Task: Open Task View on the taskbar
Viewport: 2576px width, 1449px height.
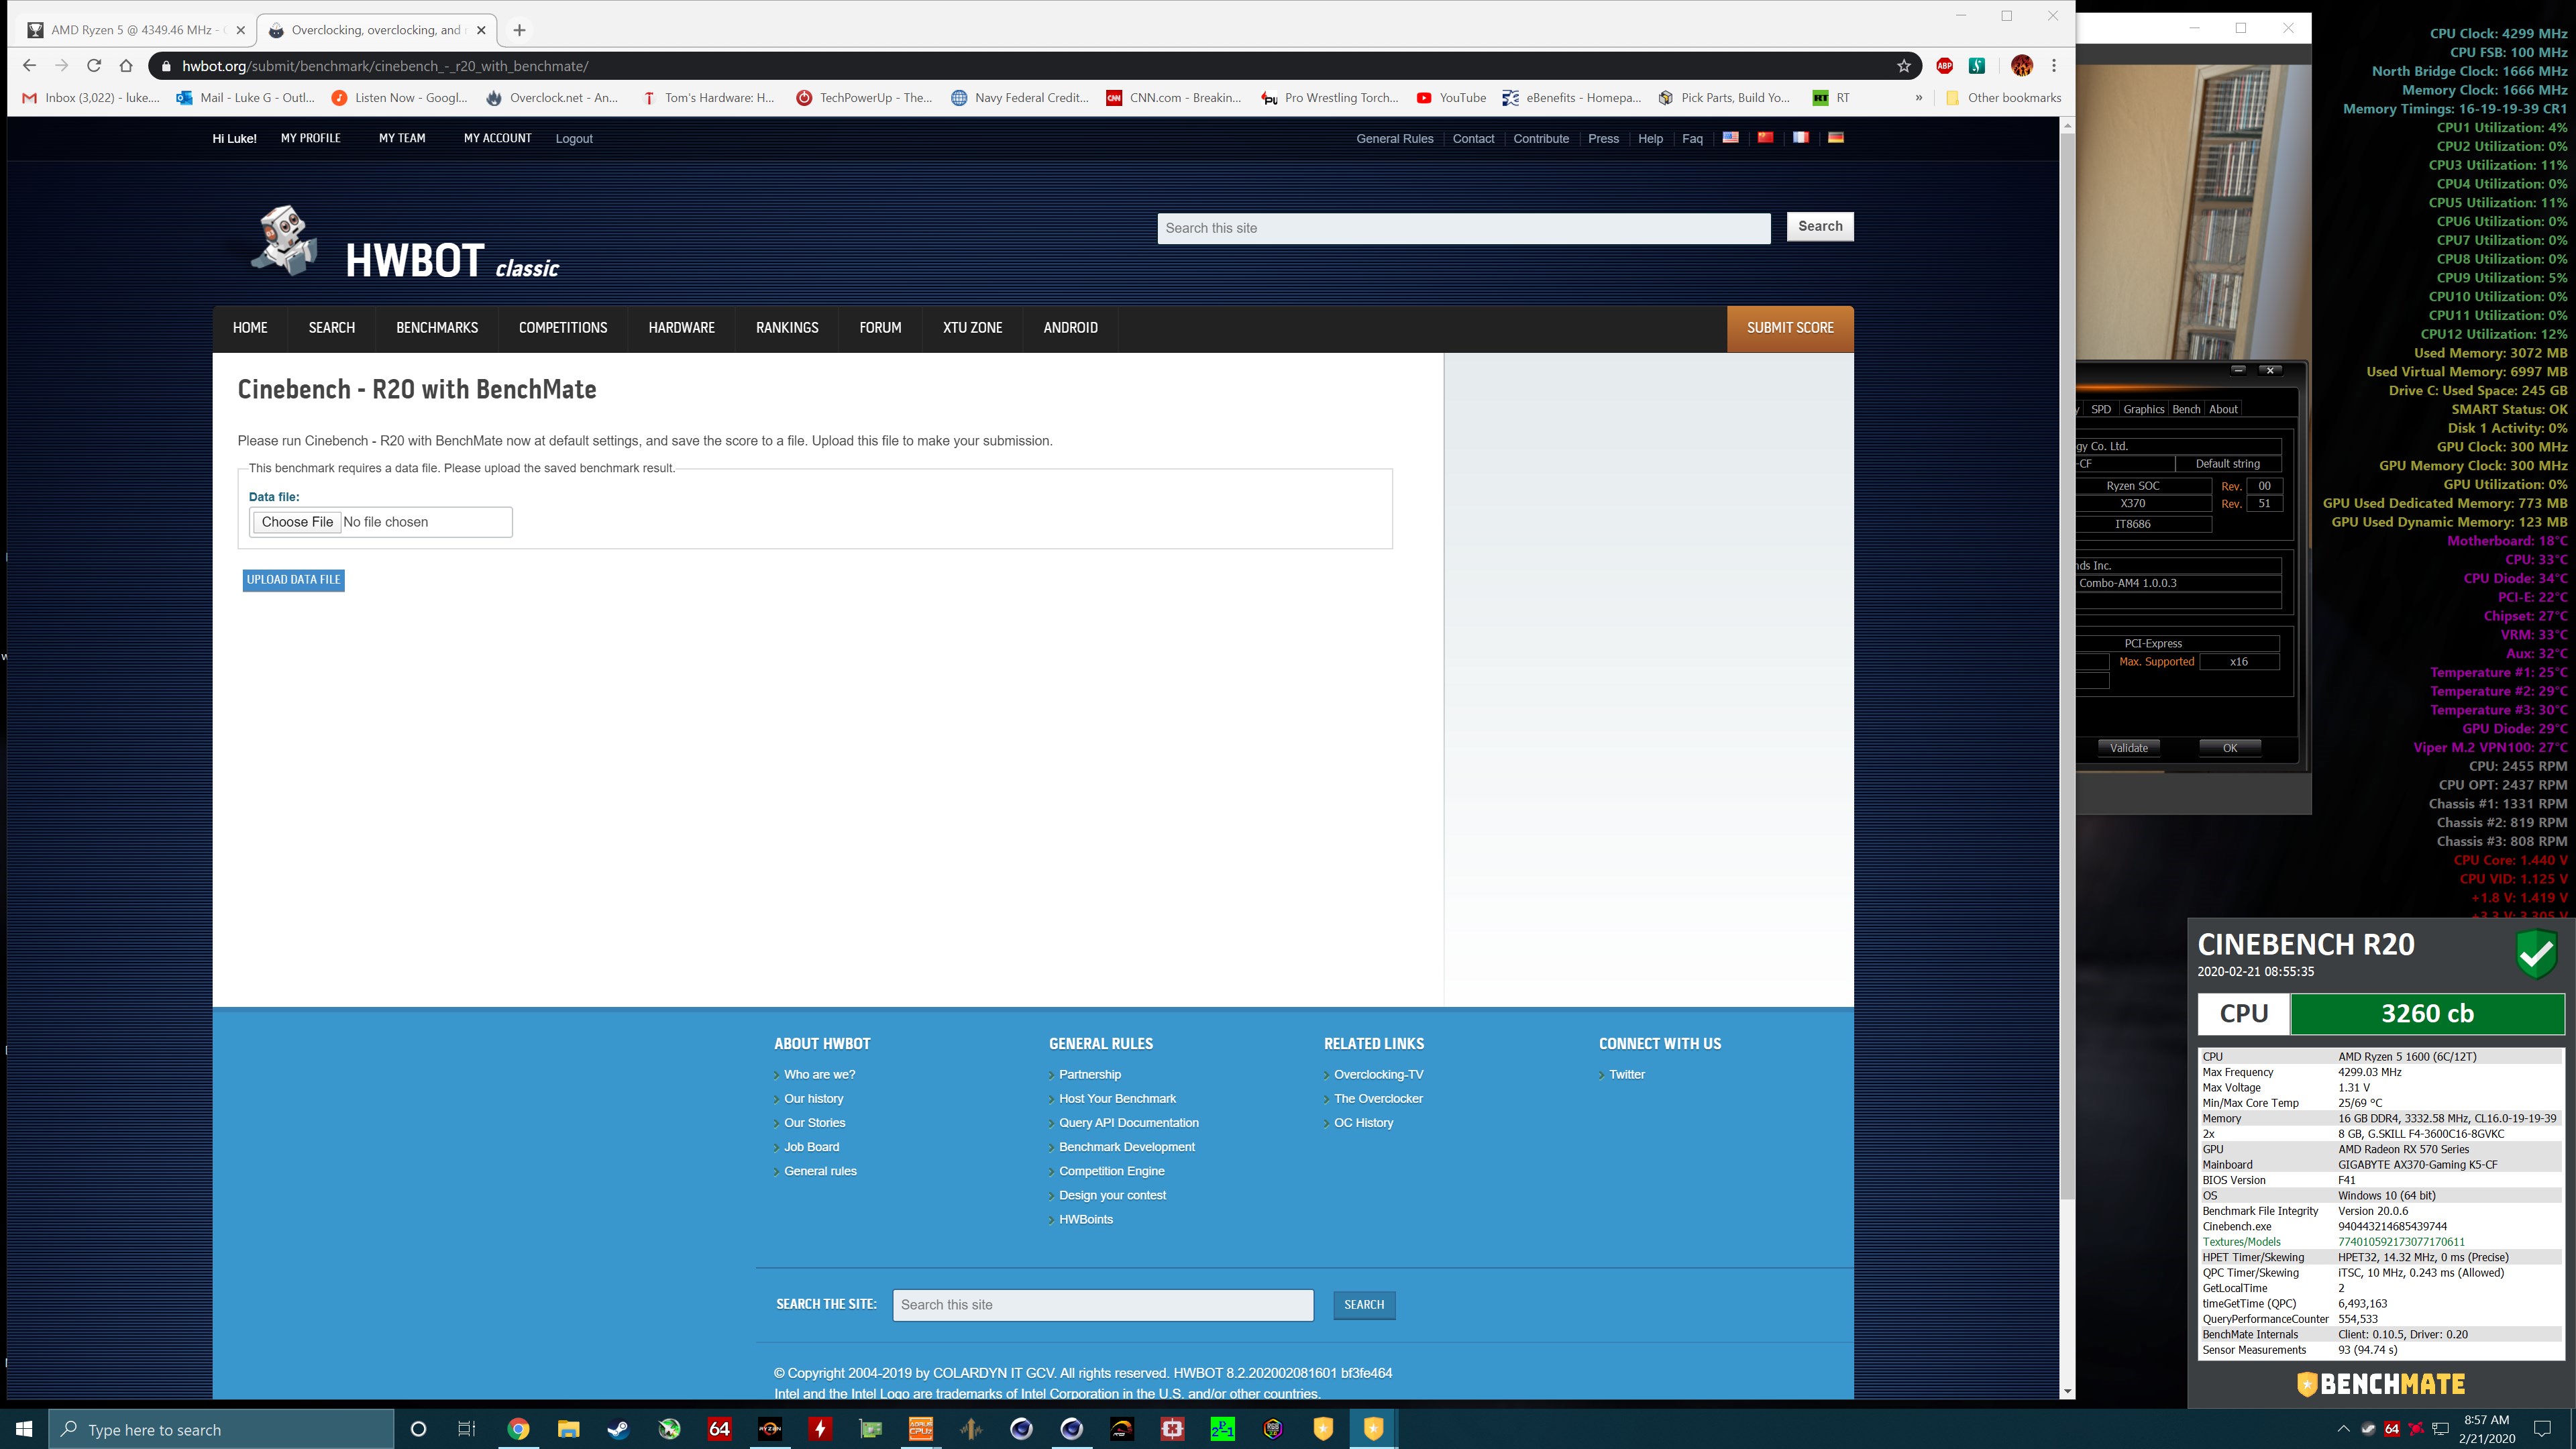Action: [x=466, y=1429]
